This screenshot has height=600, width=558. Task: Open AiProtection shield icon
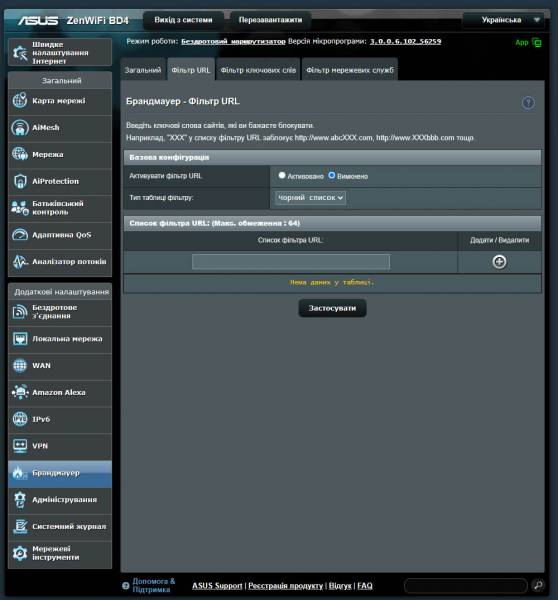pos(20,181)
